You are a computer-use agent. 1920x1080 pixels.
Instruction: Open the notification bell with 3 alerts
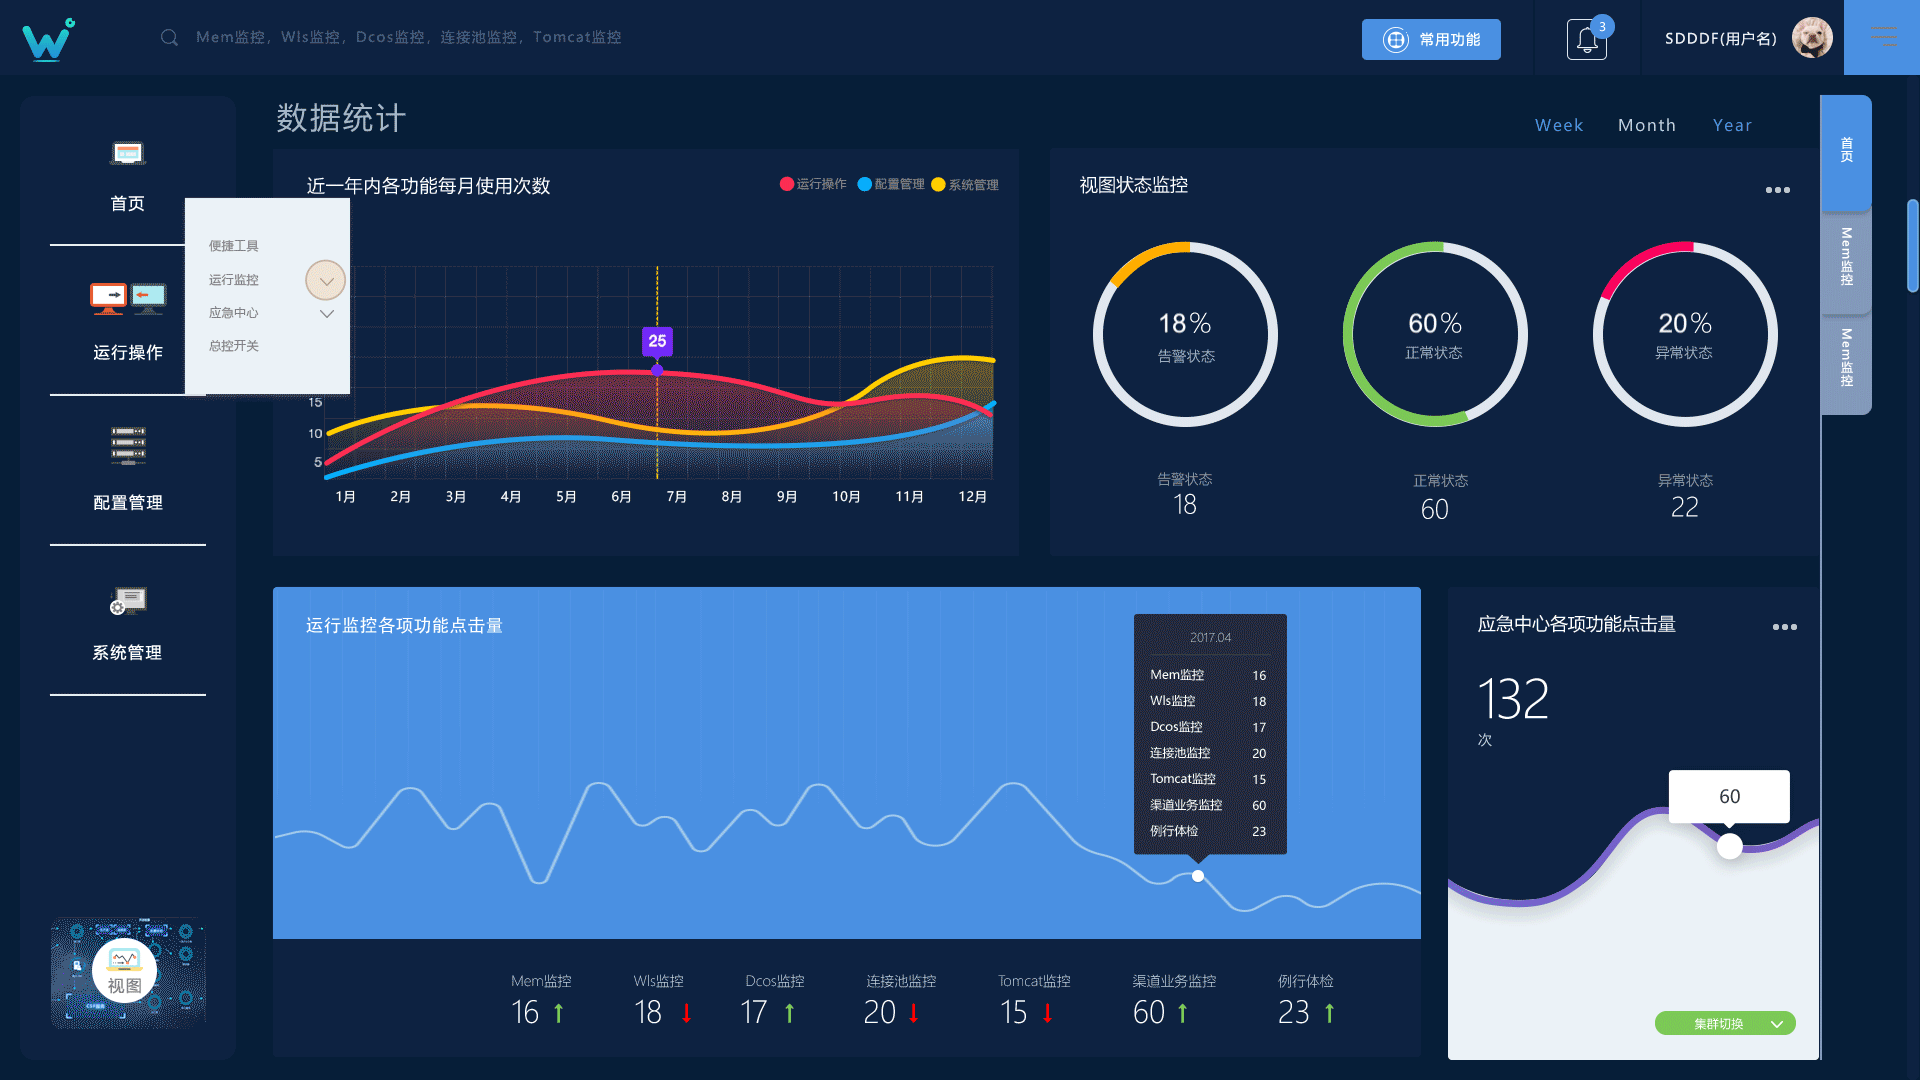click(1587, 37)
